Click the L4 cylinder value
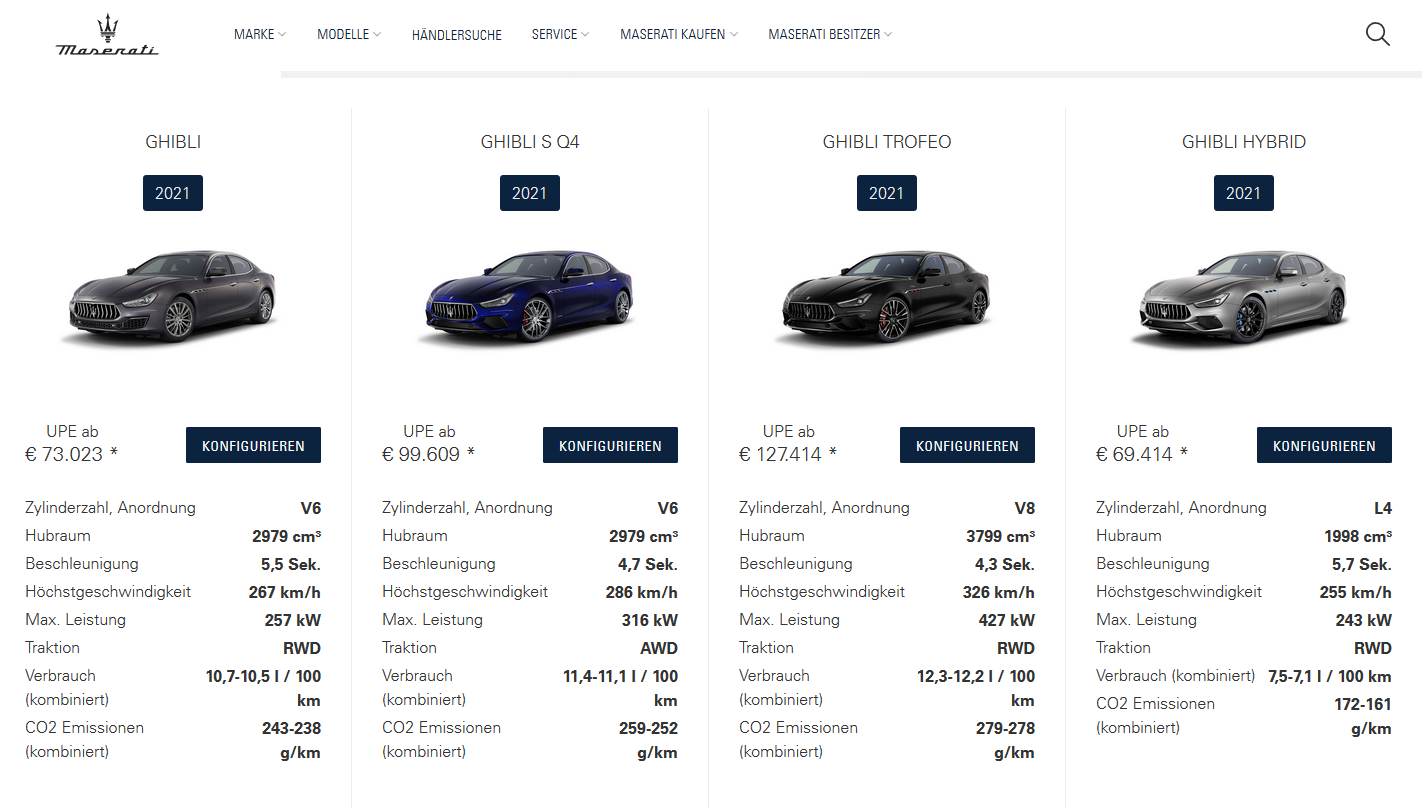 point(1382,508)
